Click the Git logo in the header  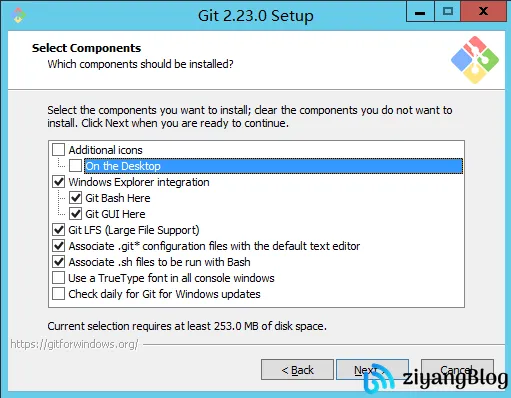coord(475,60)
